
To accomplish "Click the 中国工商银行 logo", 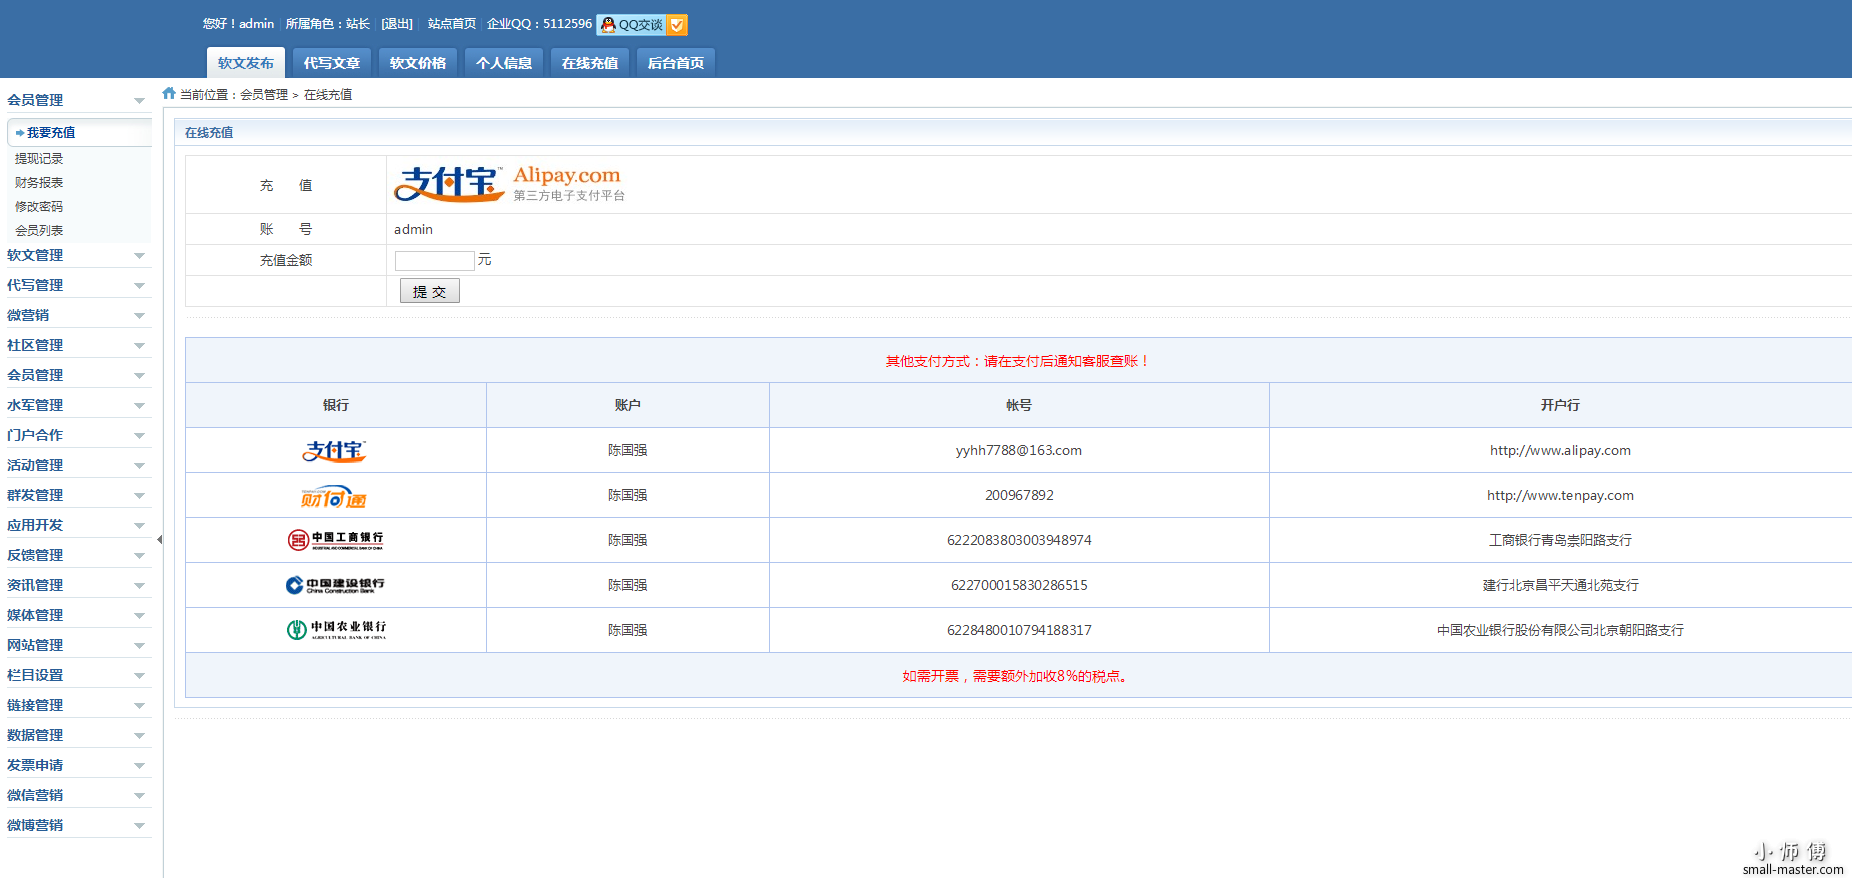I will point(335,540).
